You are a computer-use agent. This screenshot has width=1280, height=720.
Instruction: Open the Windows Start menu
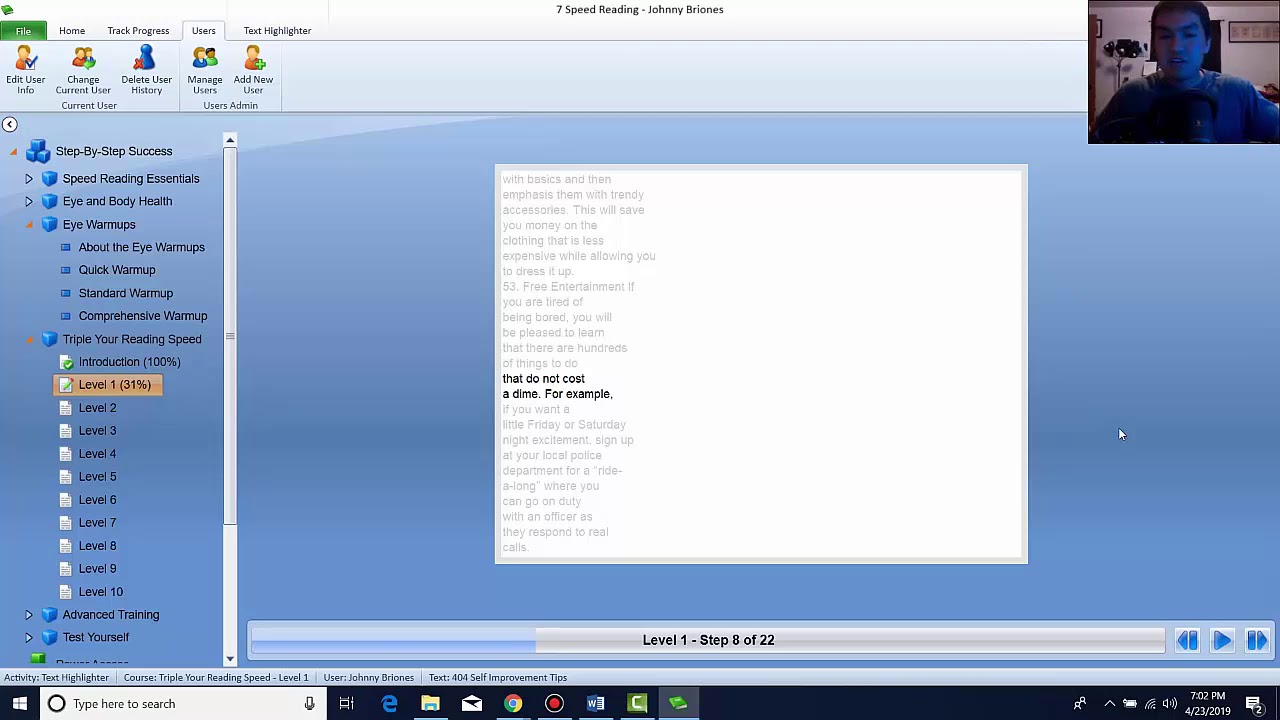pos(20,703)
